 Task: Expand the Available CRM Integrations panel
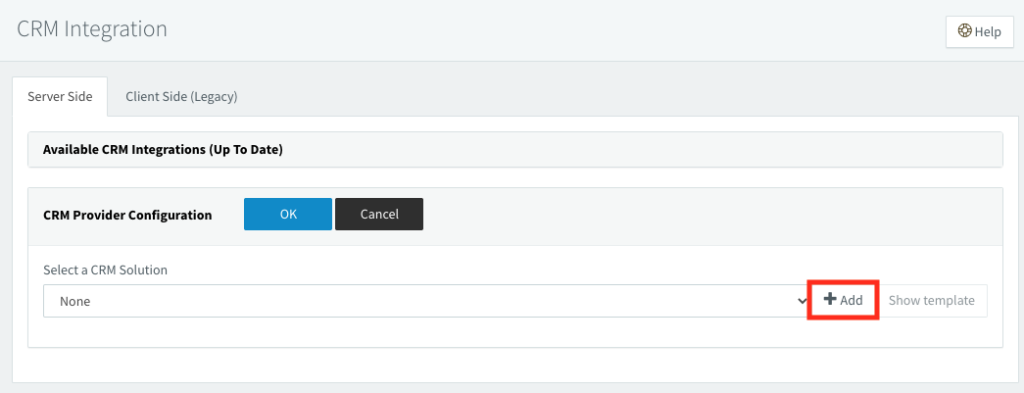[x=515, y=149]
